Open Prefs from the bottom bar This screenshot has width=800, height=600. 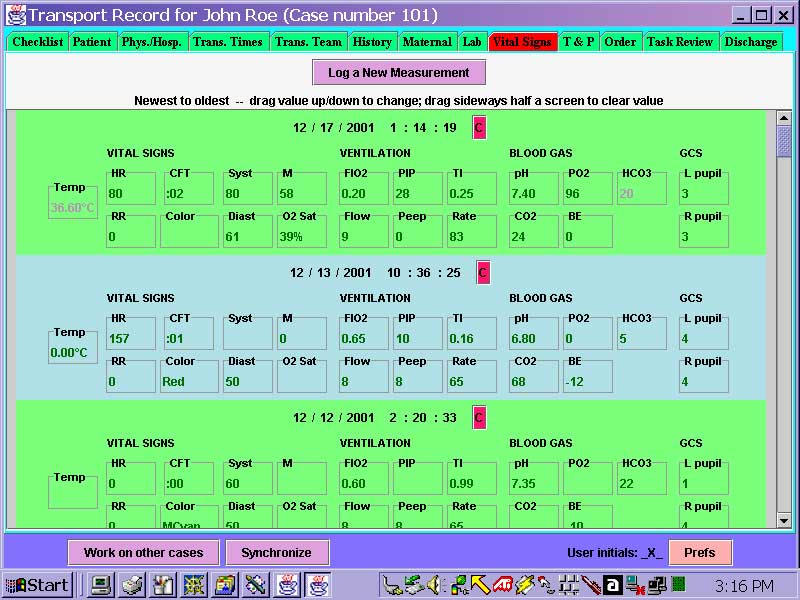click(x=700, y=552)
